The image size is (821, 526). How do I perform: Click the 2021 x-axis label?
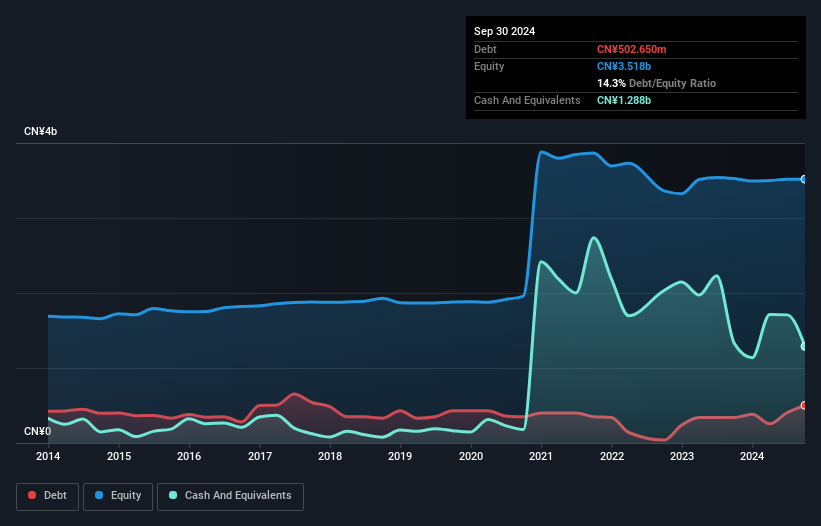tap(541, 456)
